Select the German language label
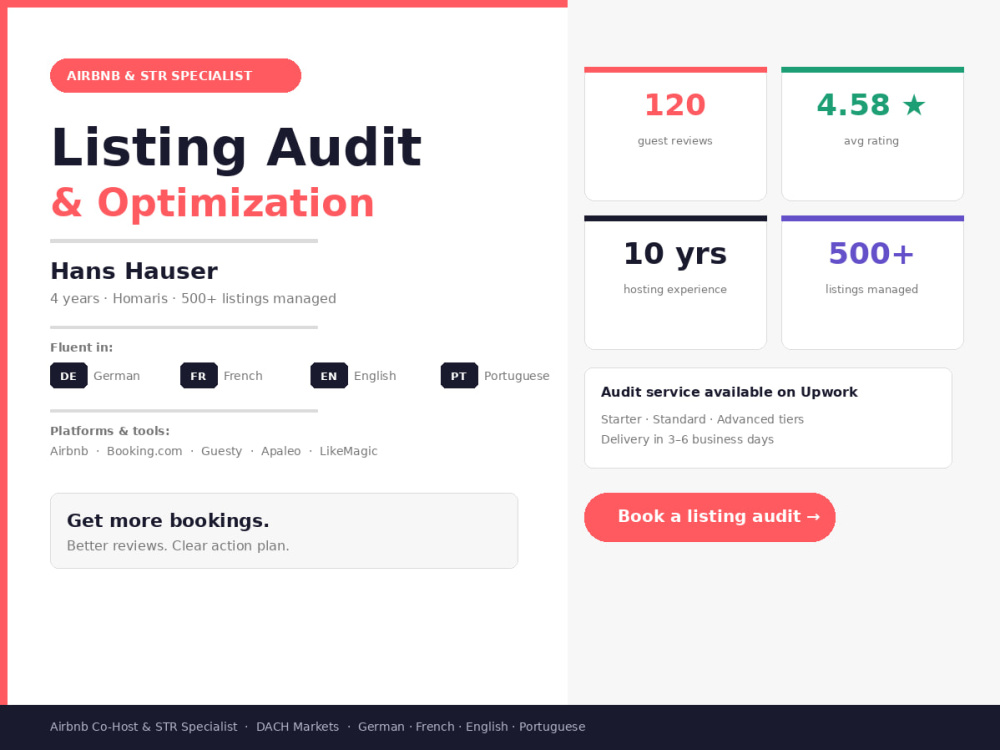 (117, 376)
